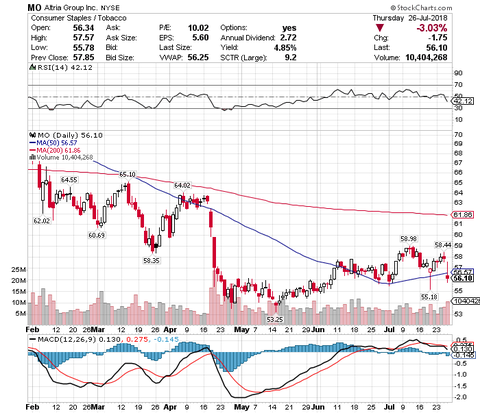
Task: Click the 5M volume axis label
Action: point(21,313)
